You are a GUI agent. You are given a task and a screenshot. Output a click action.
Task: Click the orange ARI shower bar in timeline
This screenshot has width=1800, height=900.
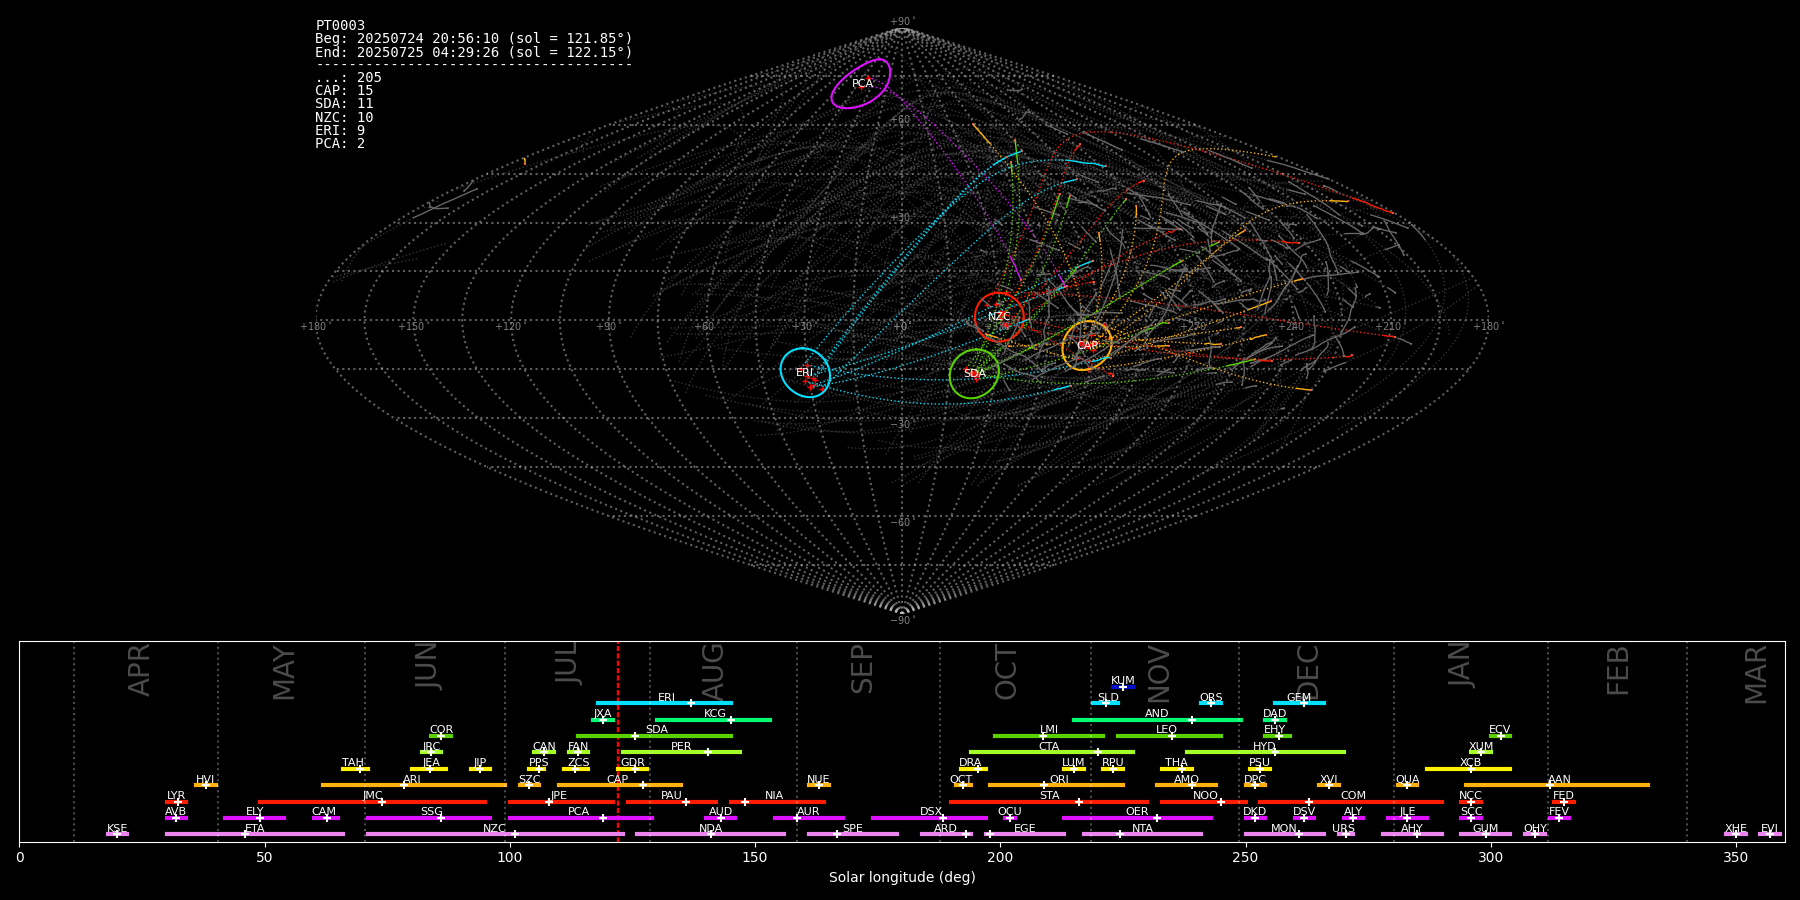[x=413, y=785]
